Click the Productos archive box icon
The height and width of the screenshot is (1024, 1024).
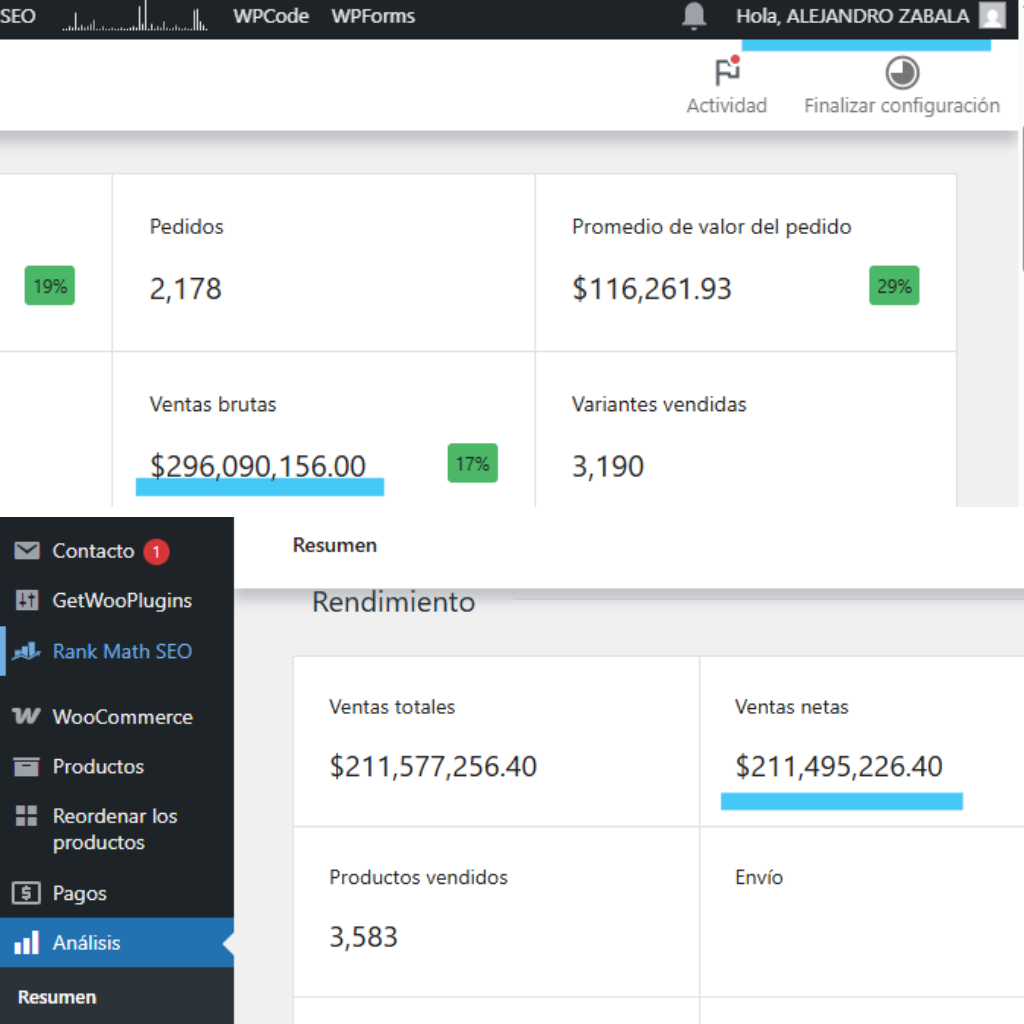coord(27,767)
